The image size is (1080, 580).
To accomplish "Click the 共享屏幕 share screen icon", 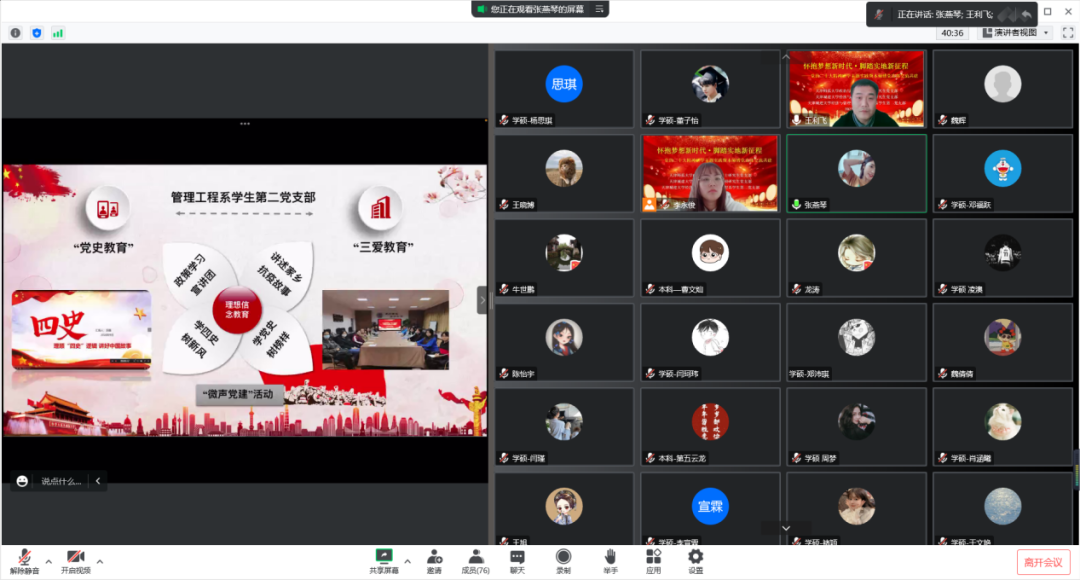I will (x=383, y=557).
